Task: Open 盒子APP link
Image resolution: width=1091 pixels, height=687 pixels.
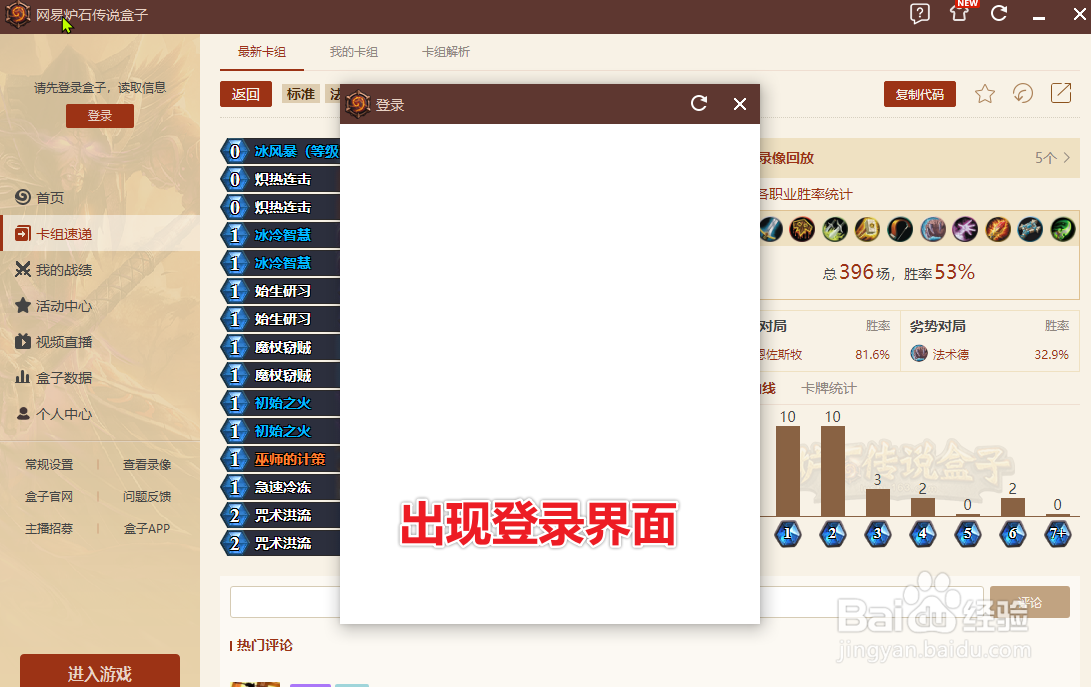Action: click(147, 528)
